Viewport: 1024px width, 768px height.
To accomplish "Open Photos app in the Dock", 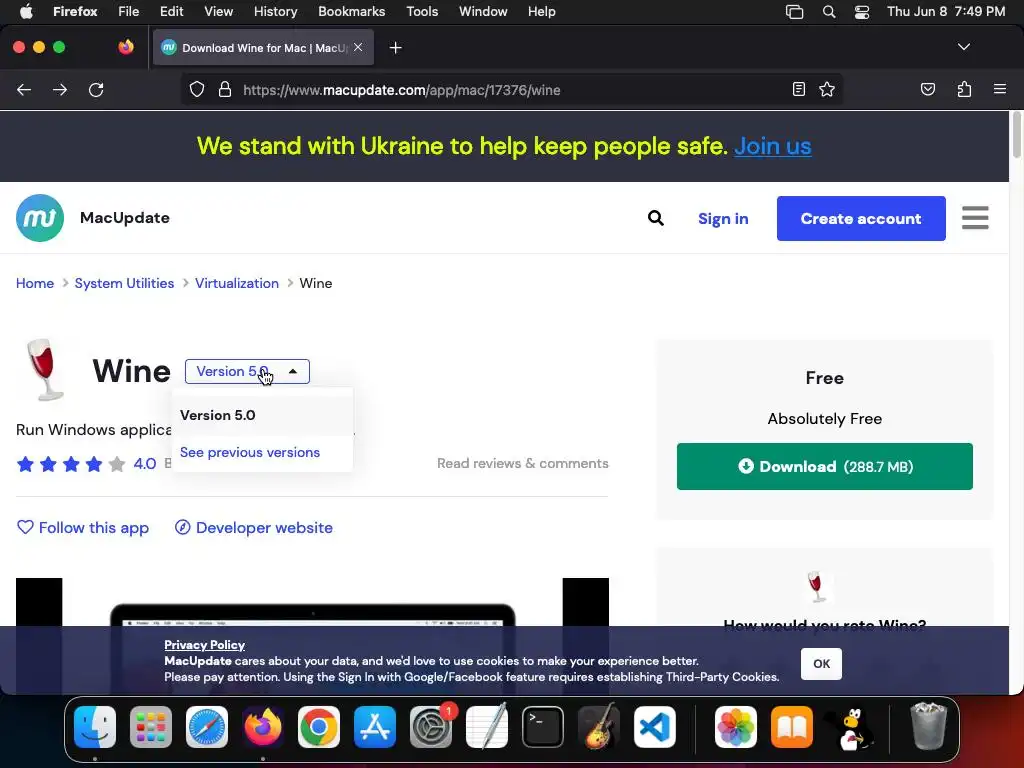I will tap(736, 727).
